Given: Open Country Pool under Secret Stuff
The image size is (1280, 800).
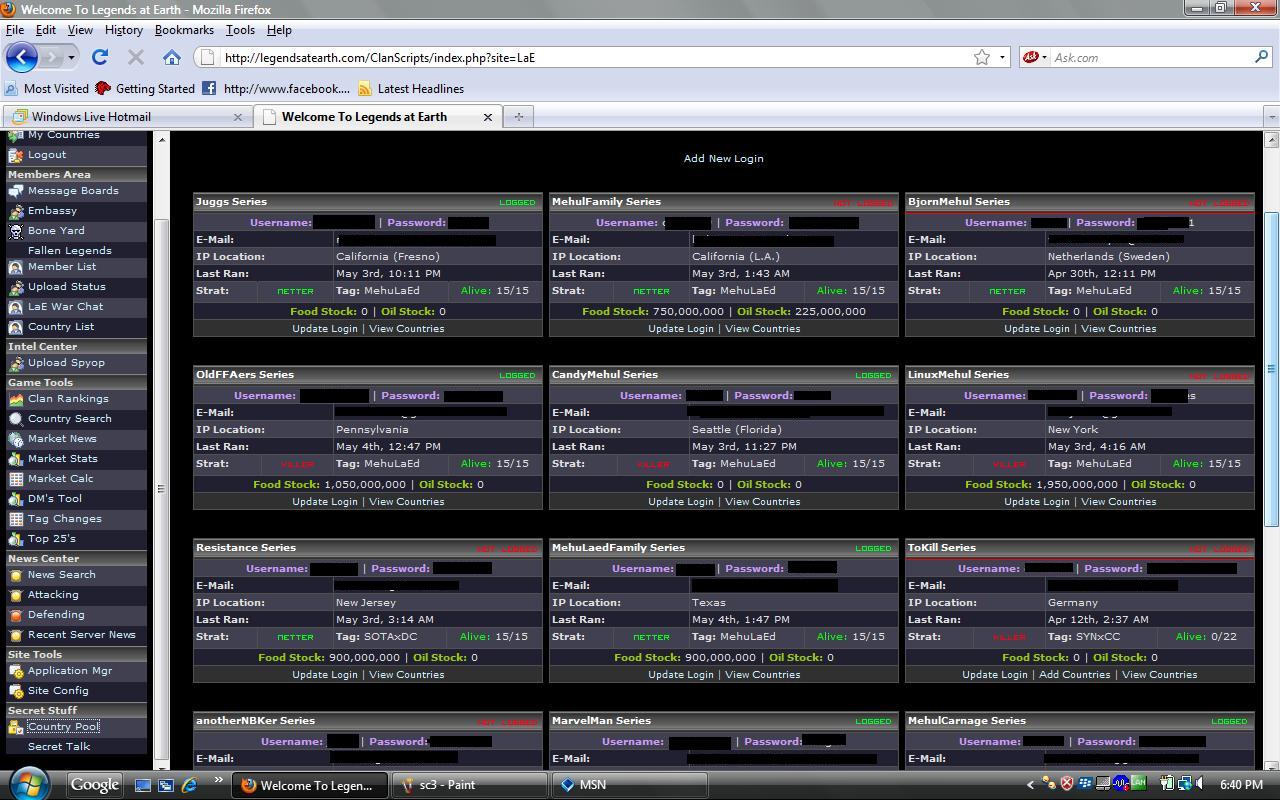Looking at the screenshot, I should [63, 727].
